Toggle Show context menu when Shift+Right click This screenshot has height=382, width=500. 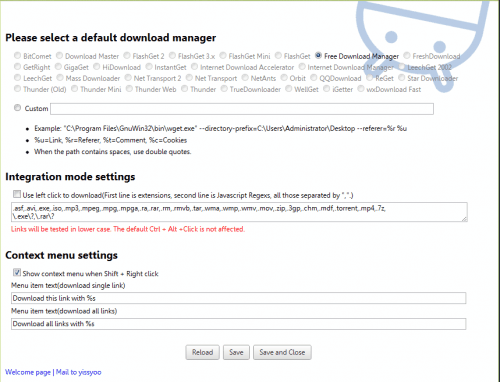(x=17, y=272)
